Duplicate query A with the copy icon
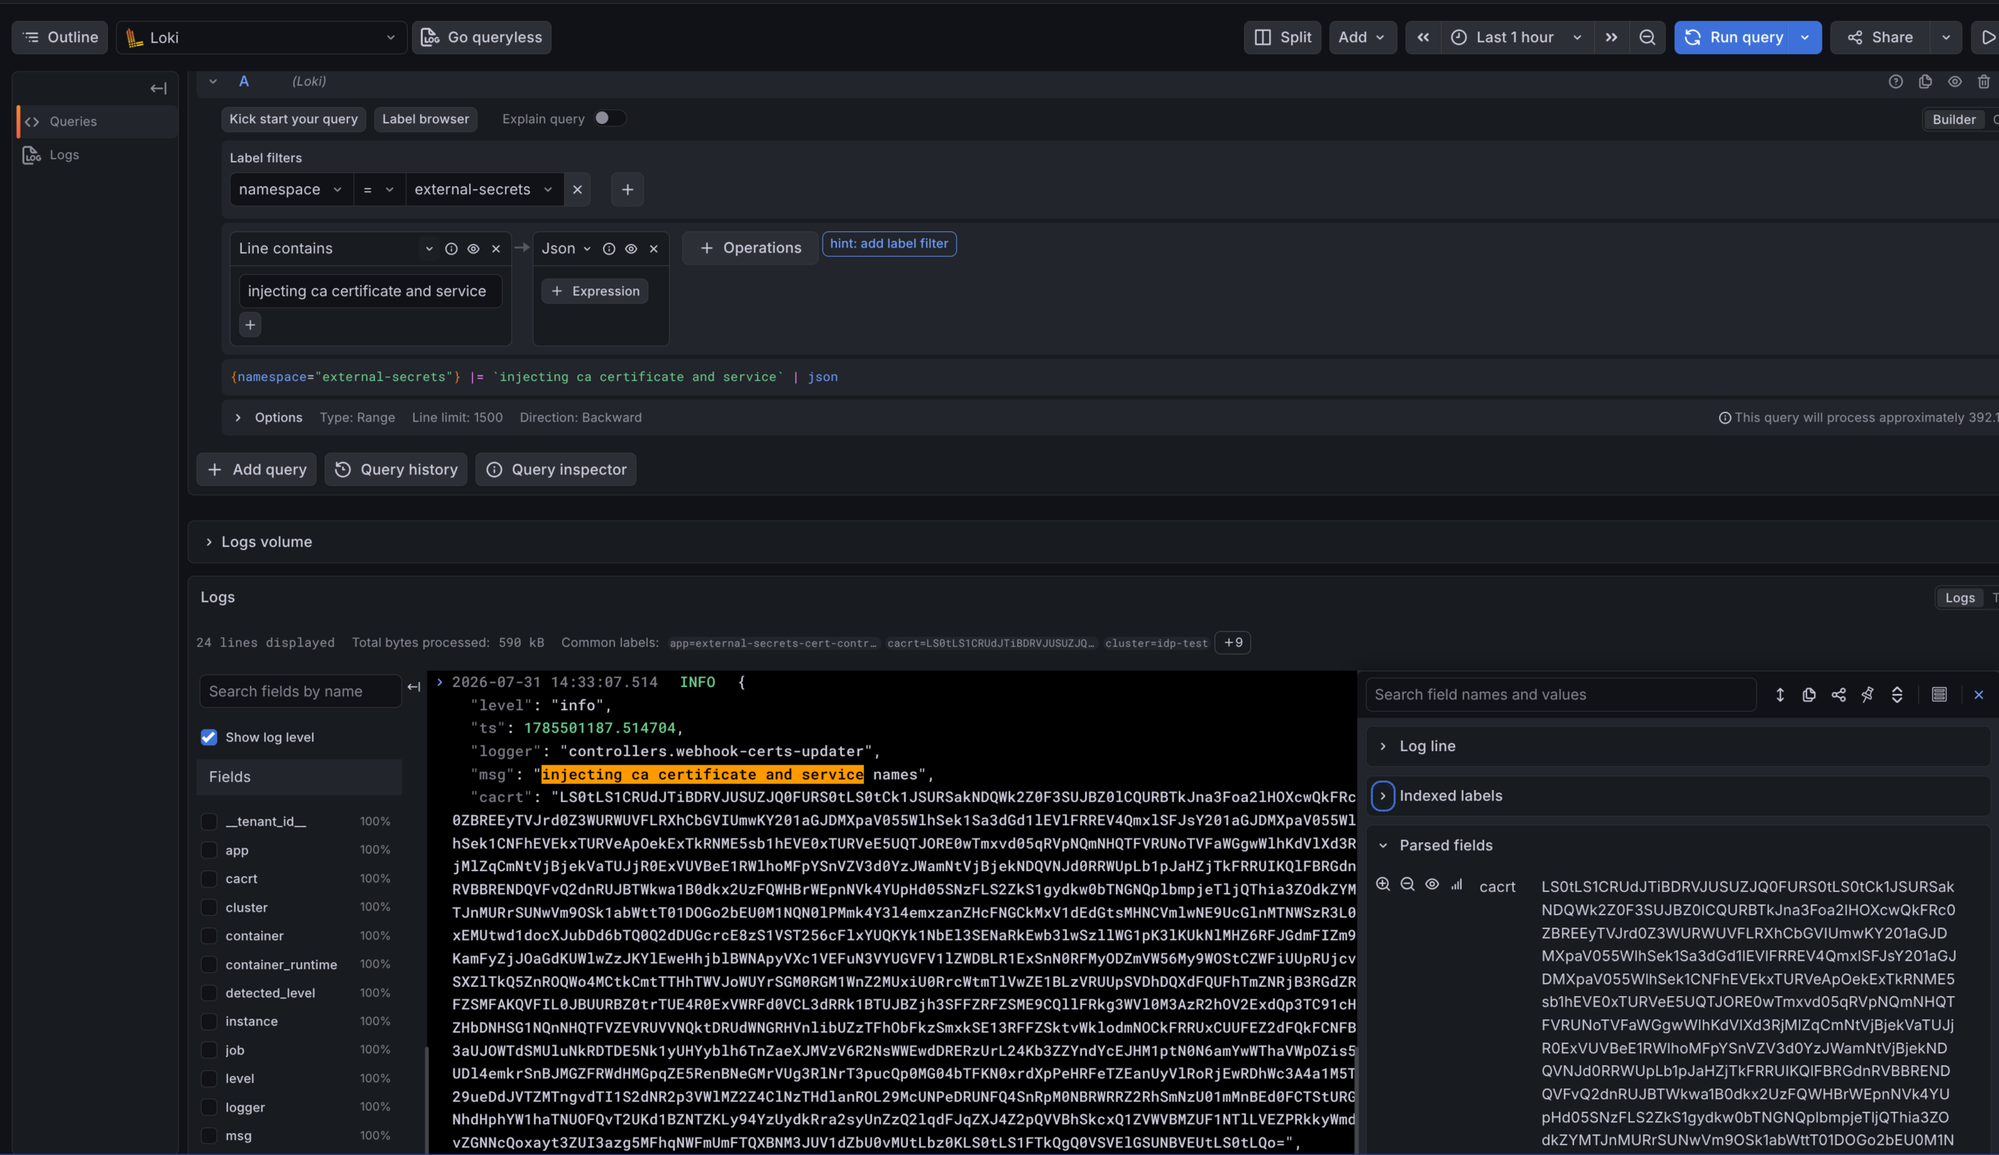This screenshot has width=1999, height=1155. (1925, 82)
